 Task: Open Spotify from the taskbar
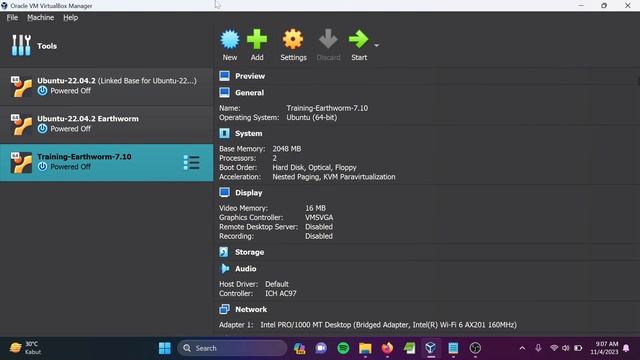coord(343,348)
